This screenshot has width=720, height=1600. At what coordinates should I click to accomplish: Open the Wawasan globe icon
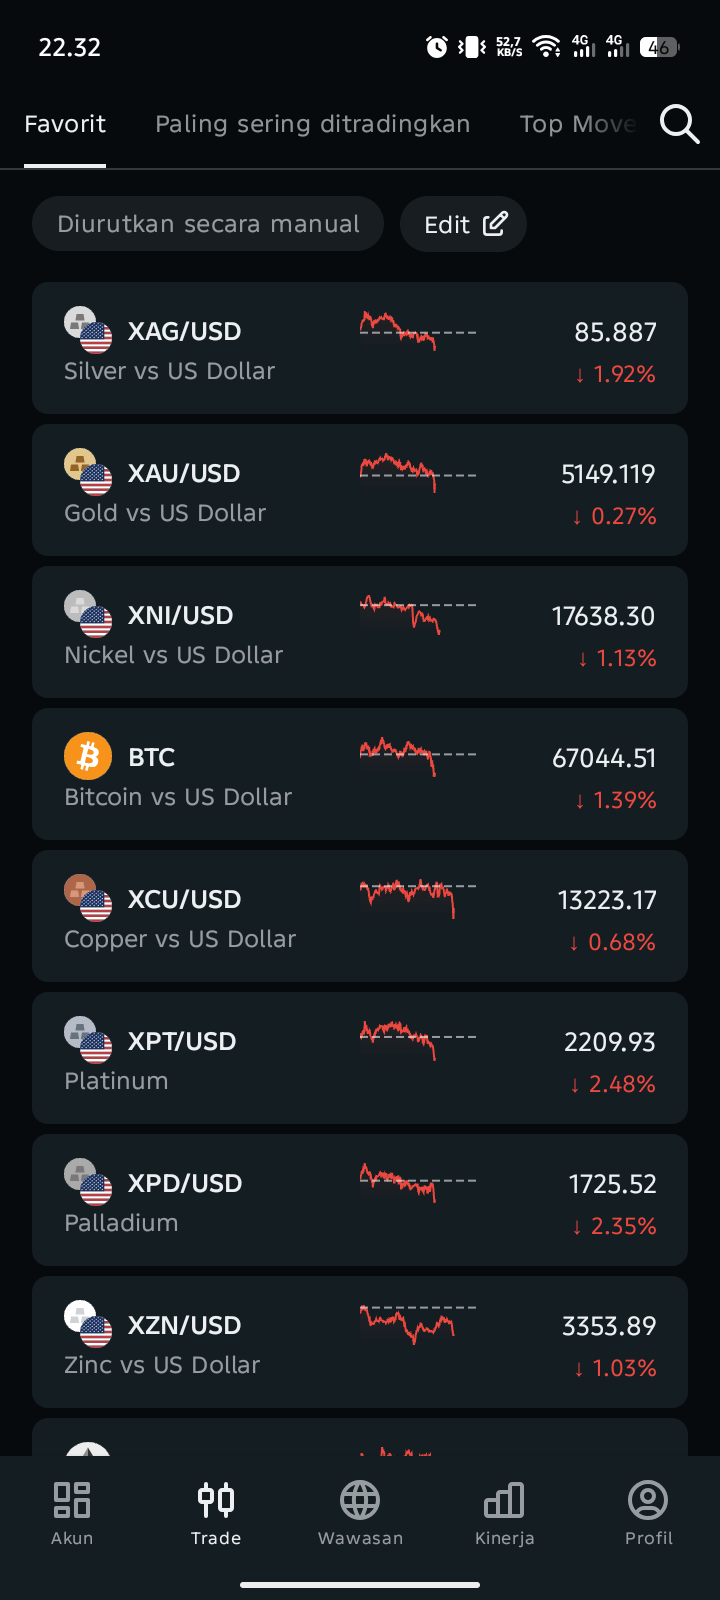(x=360, y=1499)
